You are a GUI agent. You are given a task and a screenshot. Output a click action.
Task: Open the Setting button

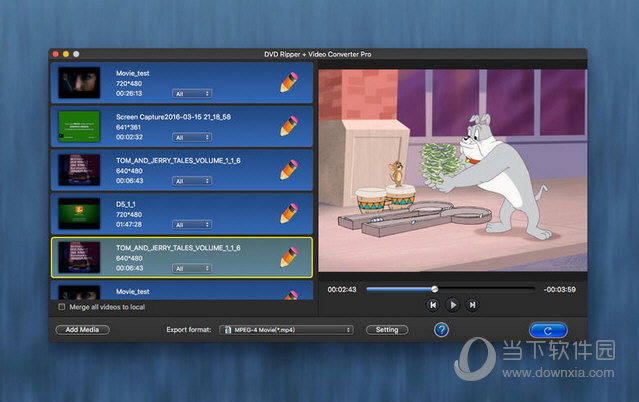386,329
